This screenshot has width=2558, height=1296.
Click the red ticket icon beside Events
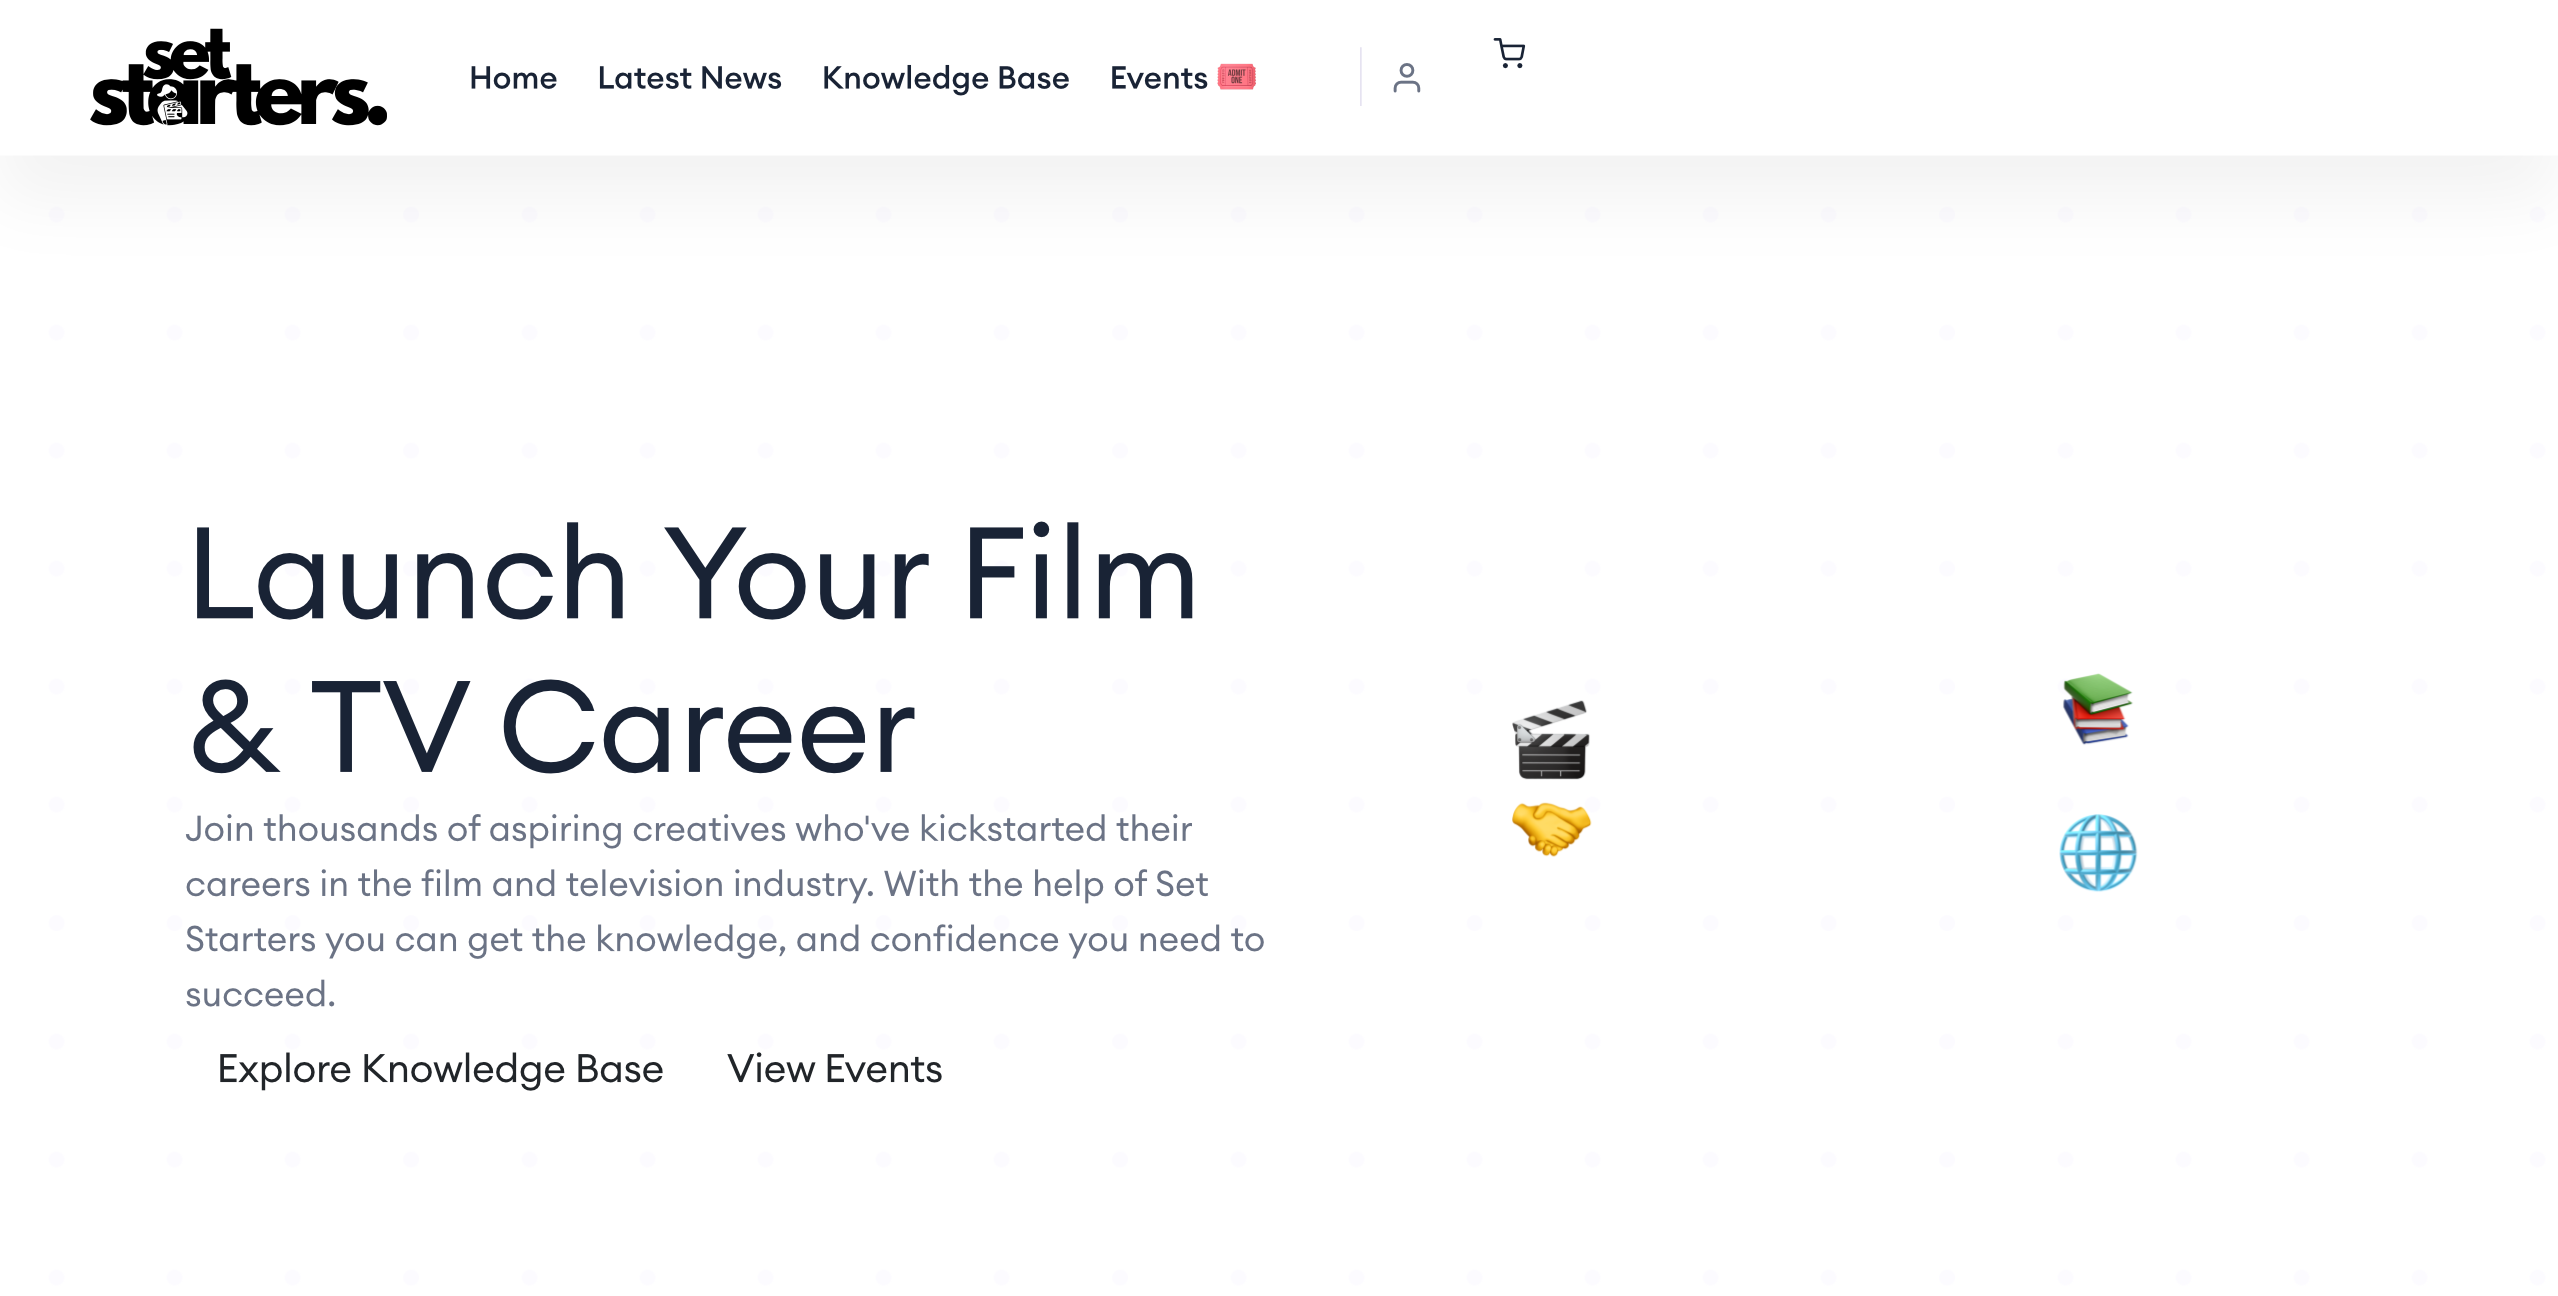click(x=1237, y=77)
